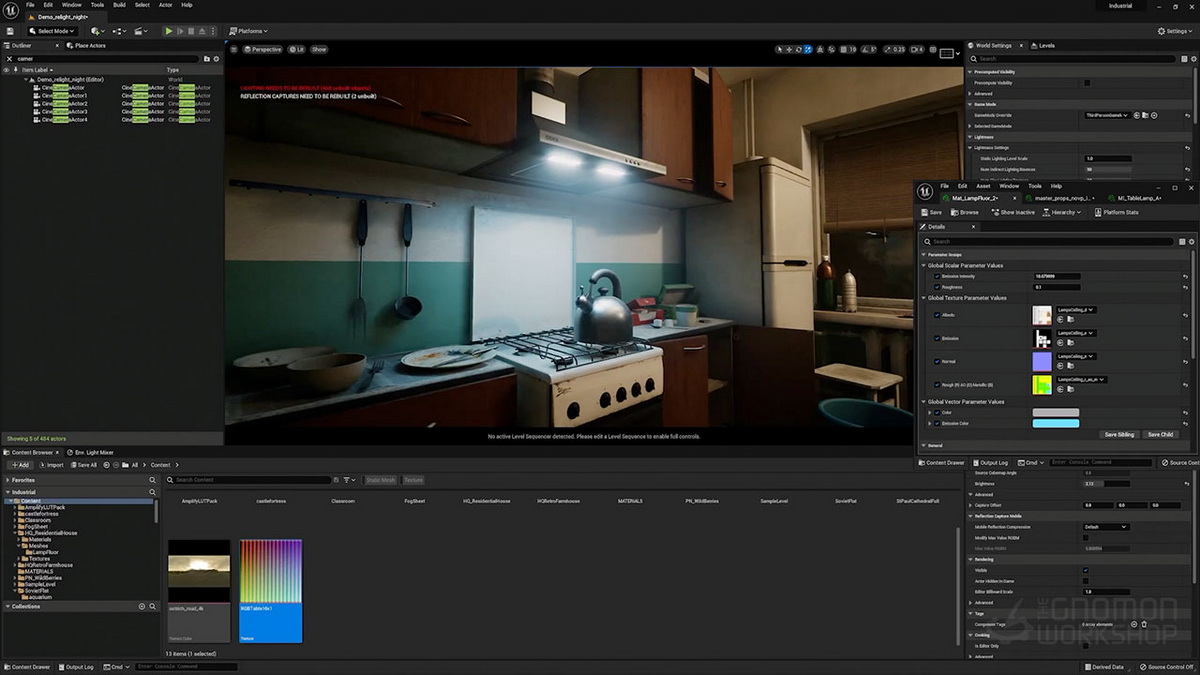Toggle Visible checkbox under Rendering
Screen dimensions: 1200x675
click(1086, 570)
